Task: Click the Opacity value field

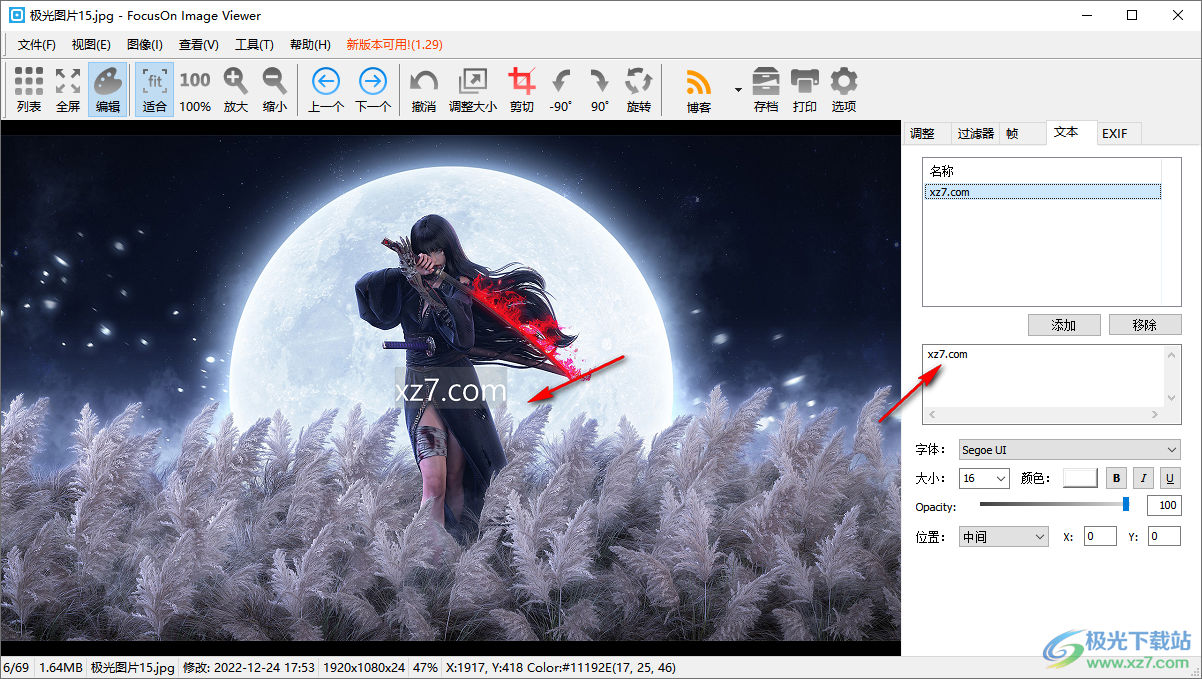Action: pyautogui.click(x=1164, y=506)
